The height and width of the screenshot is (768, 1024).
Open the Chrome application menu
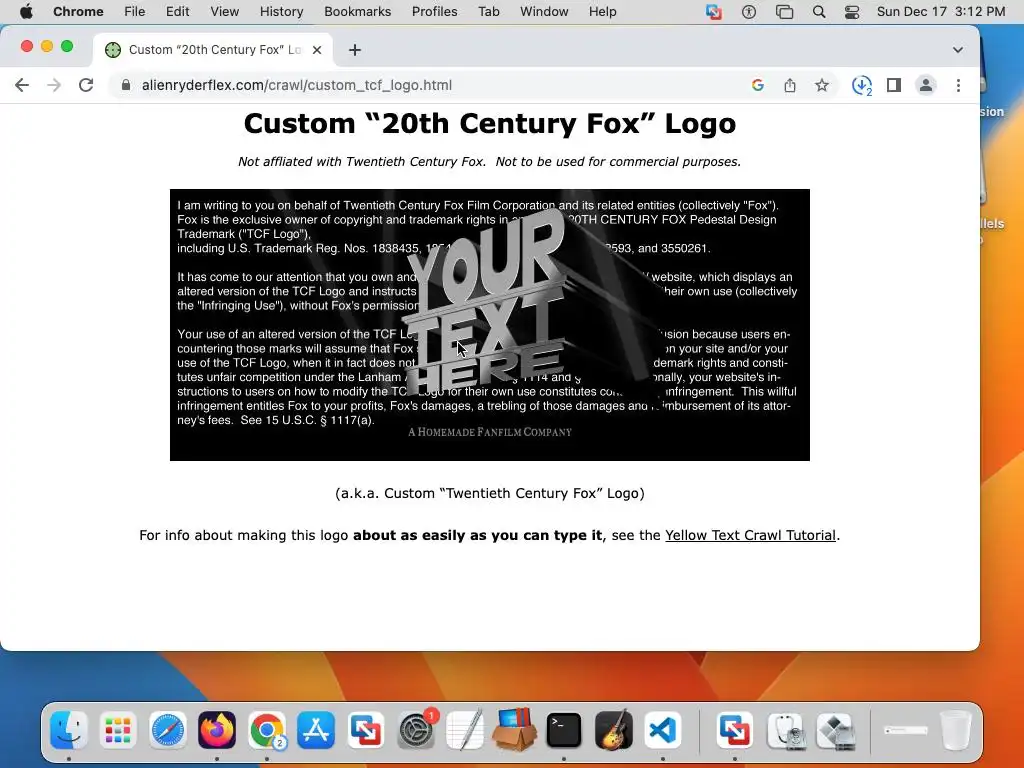point(78,11)
